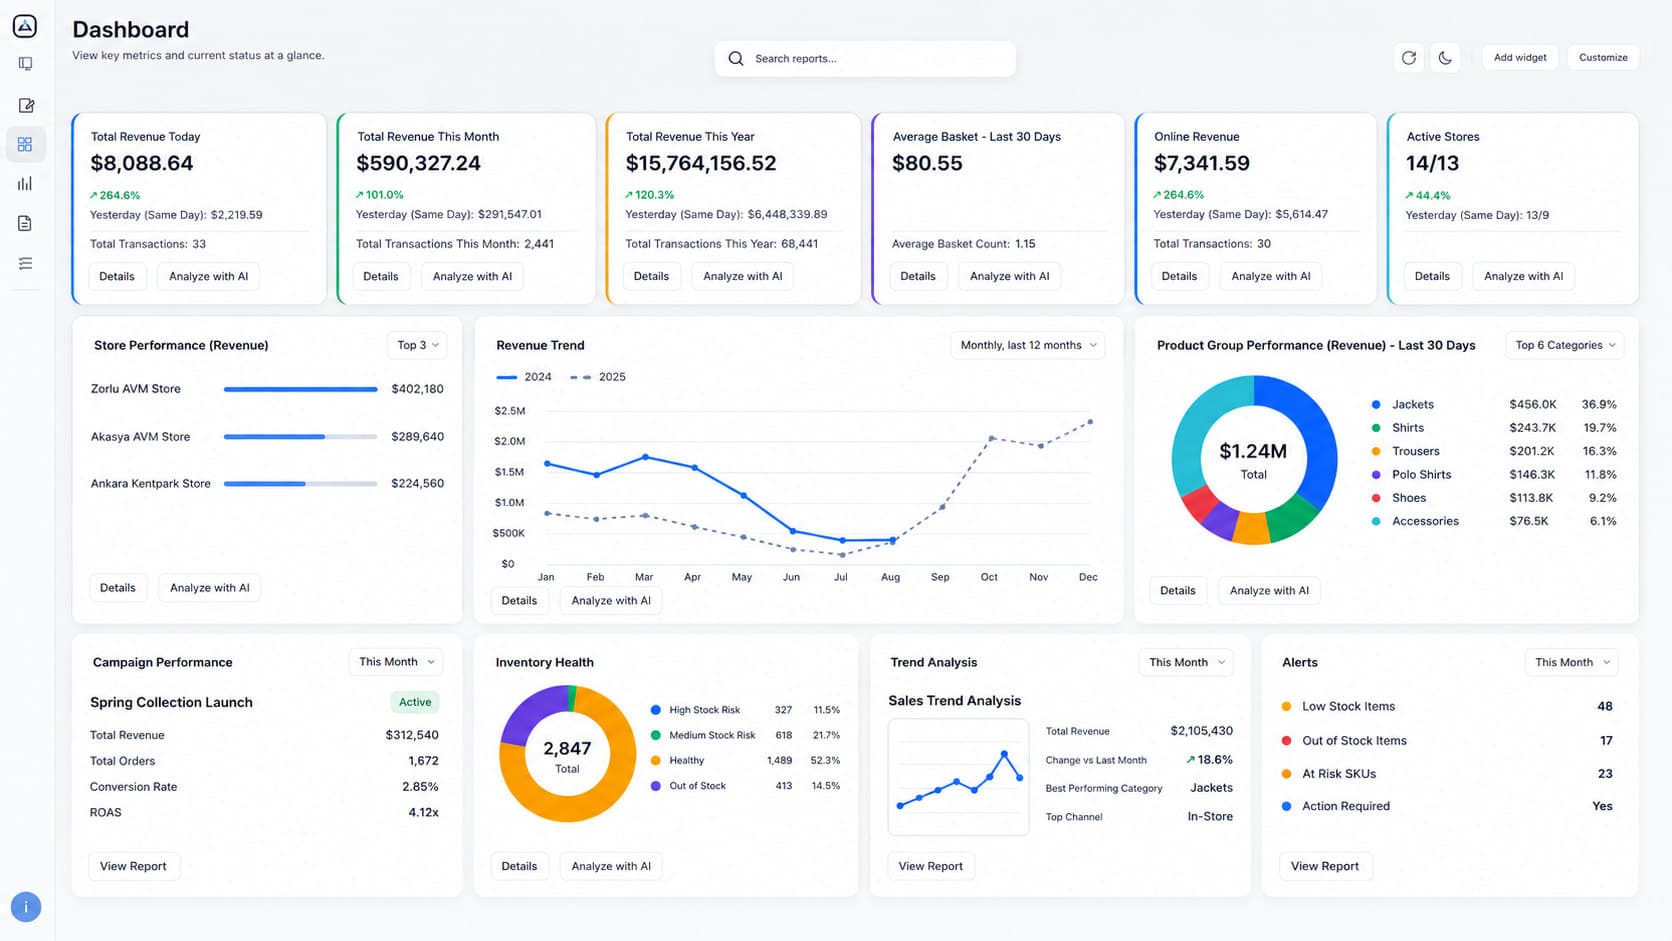Click the Search reports input field
The image size is (1672, 941).
pos(865,58)
